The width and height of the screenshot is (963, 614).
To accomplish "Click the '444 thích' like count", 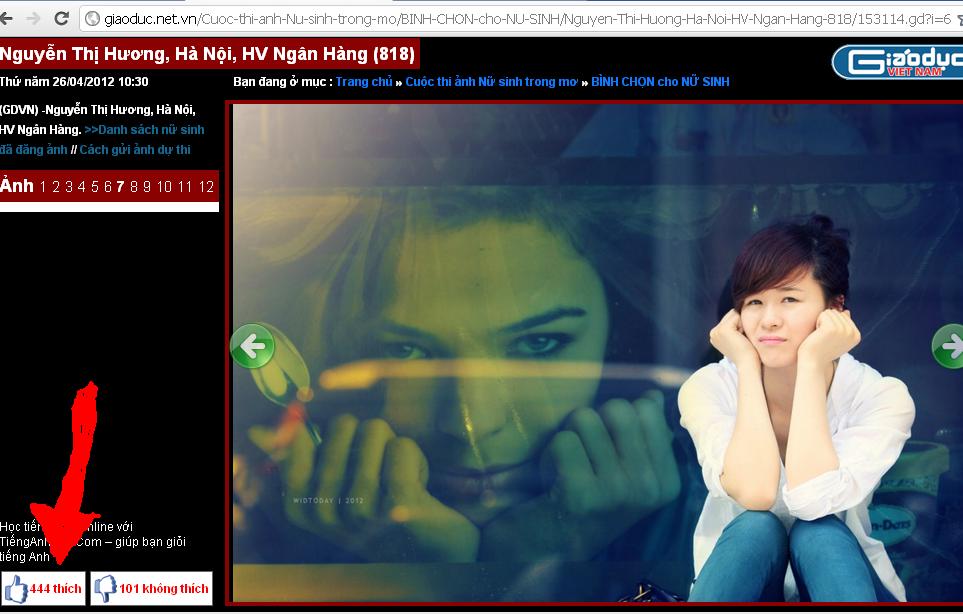I will click(x=55, y=589).
